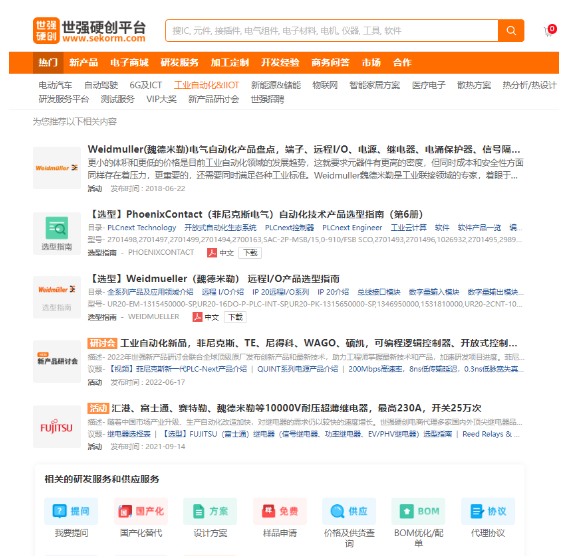
Task: Open the 电子商城 menu item
Action: (x=129, y=63)
